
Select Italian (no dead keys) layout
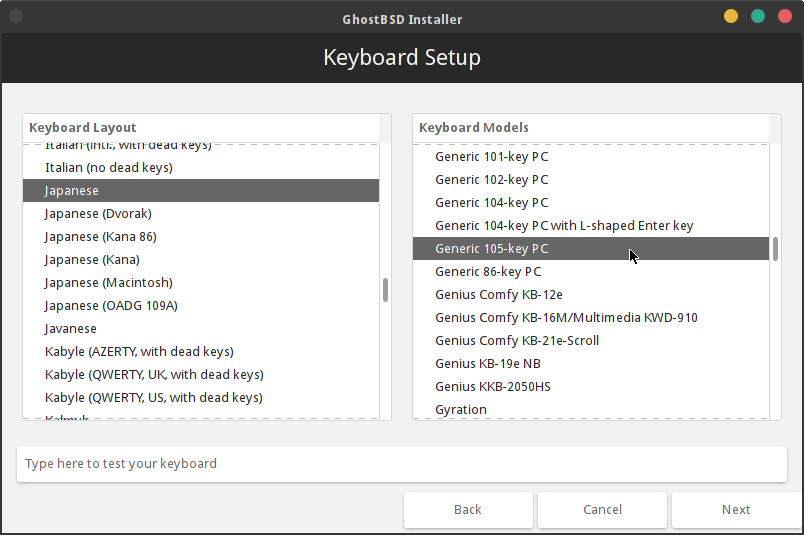pos(108,168)
